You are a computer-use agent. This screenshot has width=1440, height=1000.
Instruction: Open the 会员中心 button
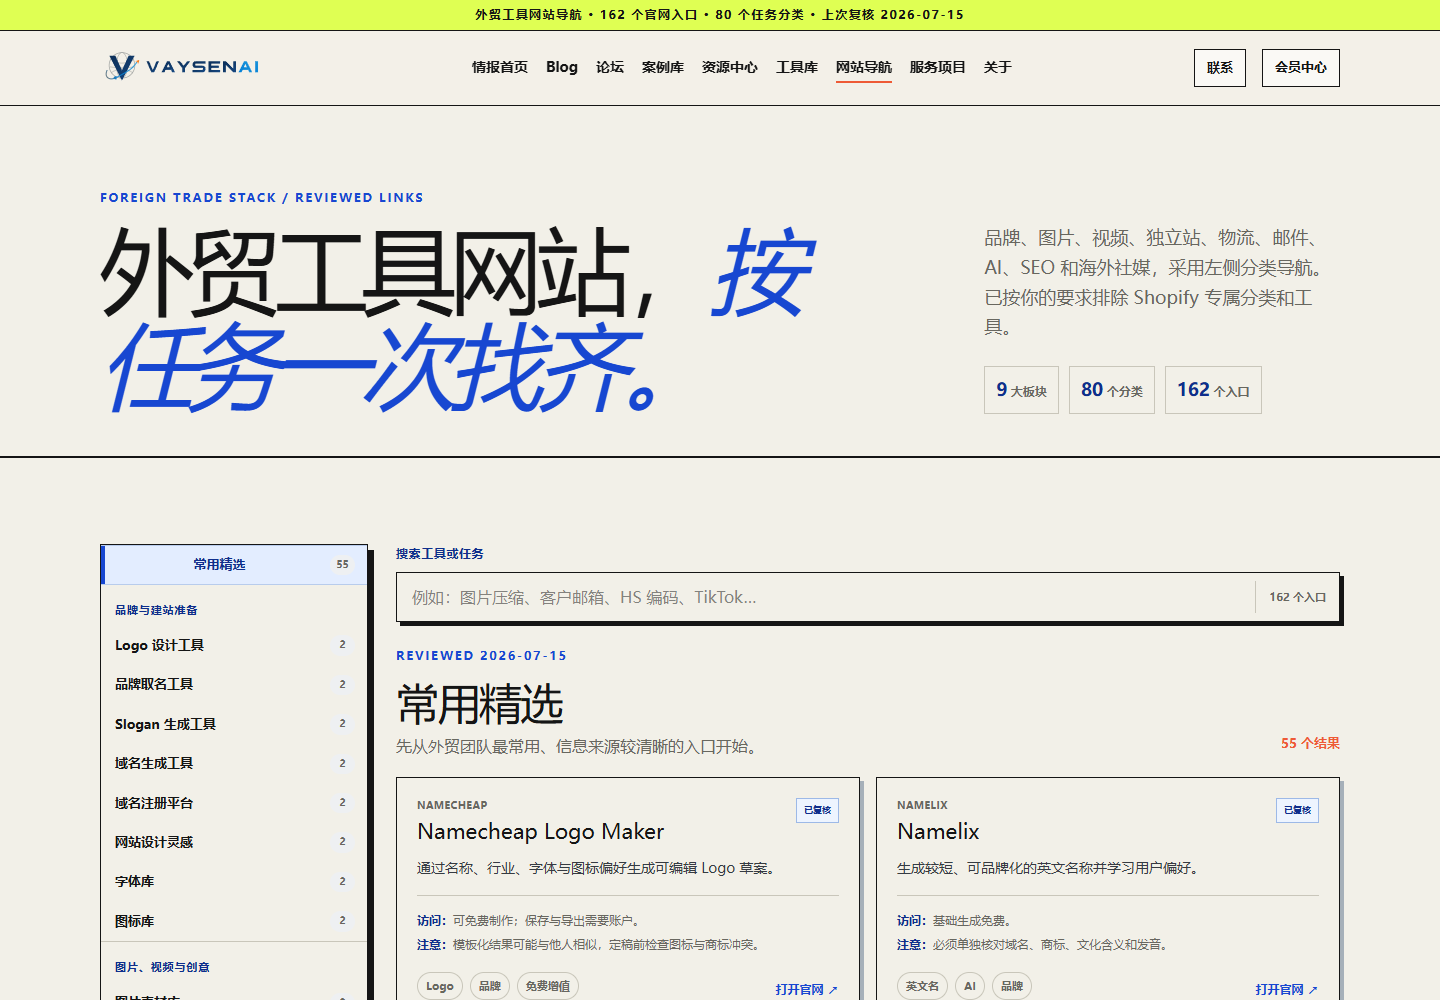click(x=1301, y=68)
